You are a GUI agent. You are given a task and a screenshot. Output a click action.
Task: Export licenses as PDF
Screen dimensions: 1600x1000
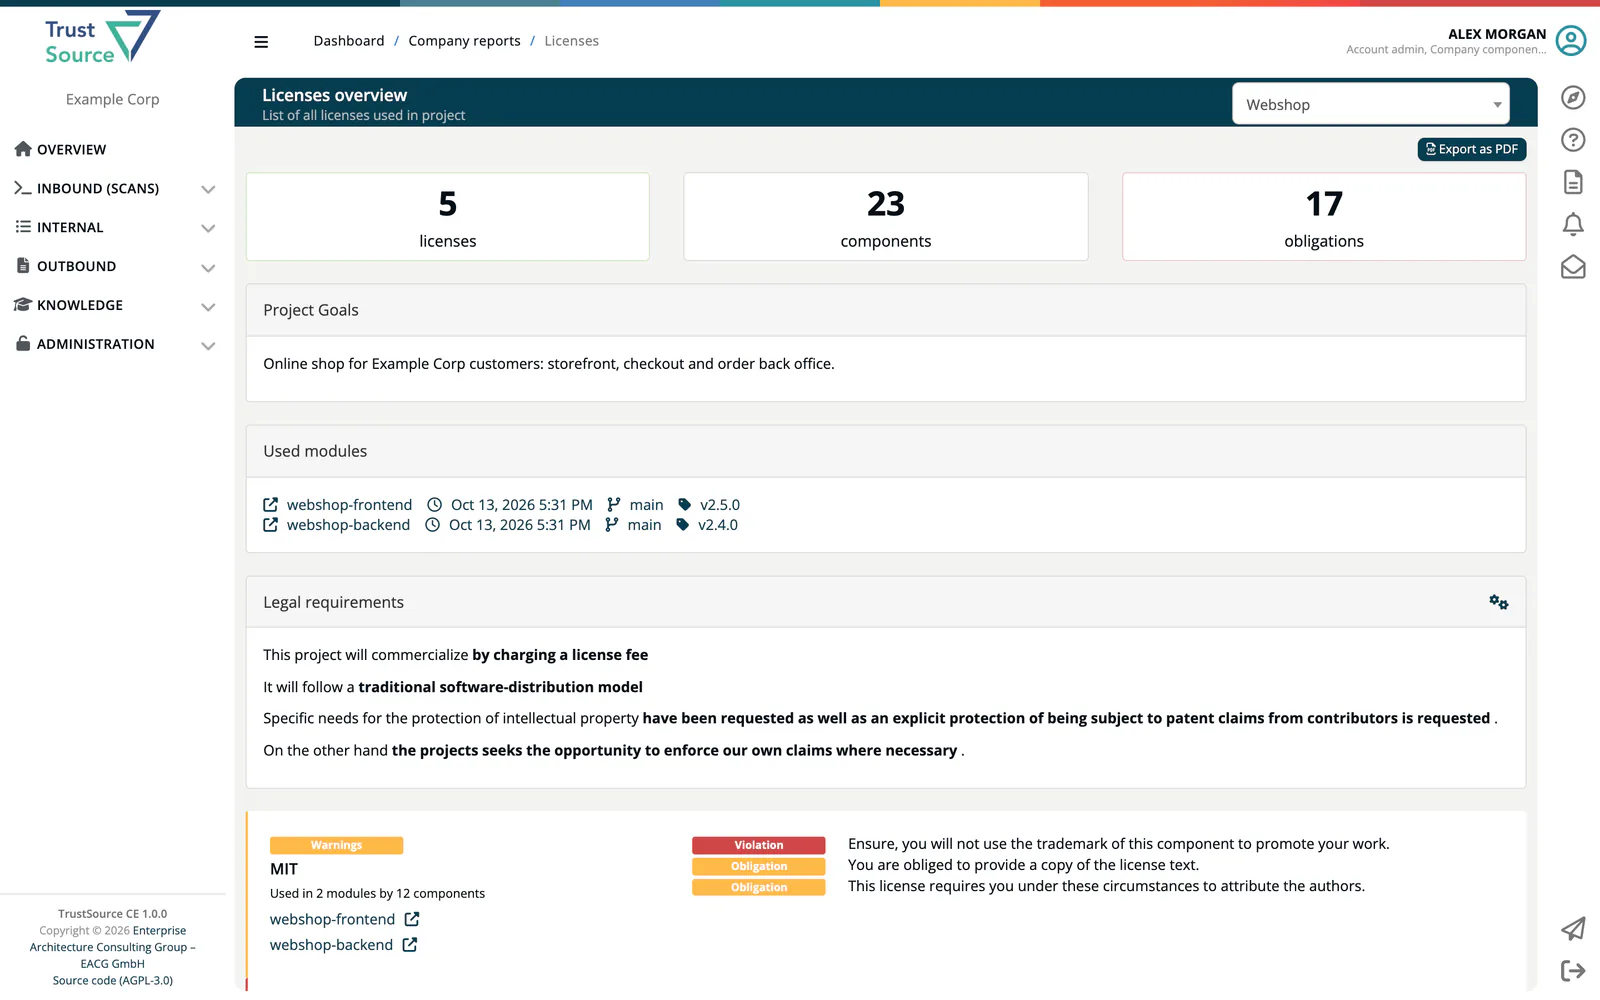click(x=1472, y=149)
